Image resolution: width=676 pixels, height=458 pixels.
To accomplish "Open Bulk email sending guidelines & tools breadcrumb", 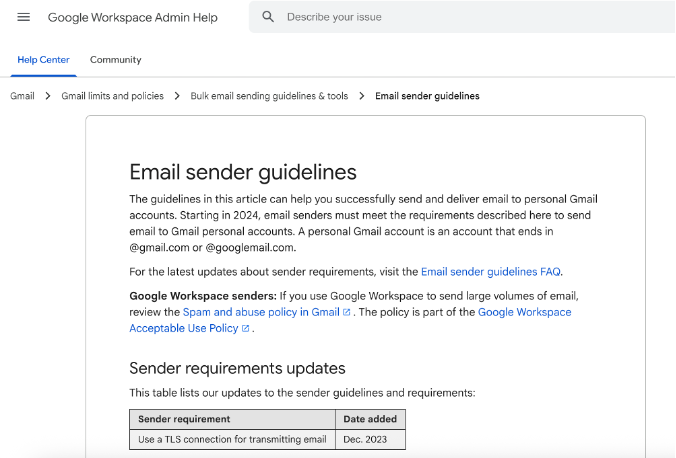I will (x=269, y=96).
